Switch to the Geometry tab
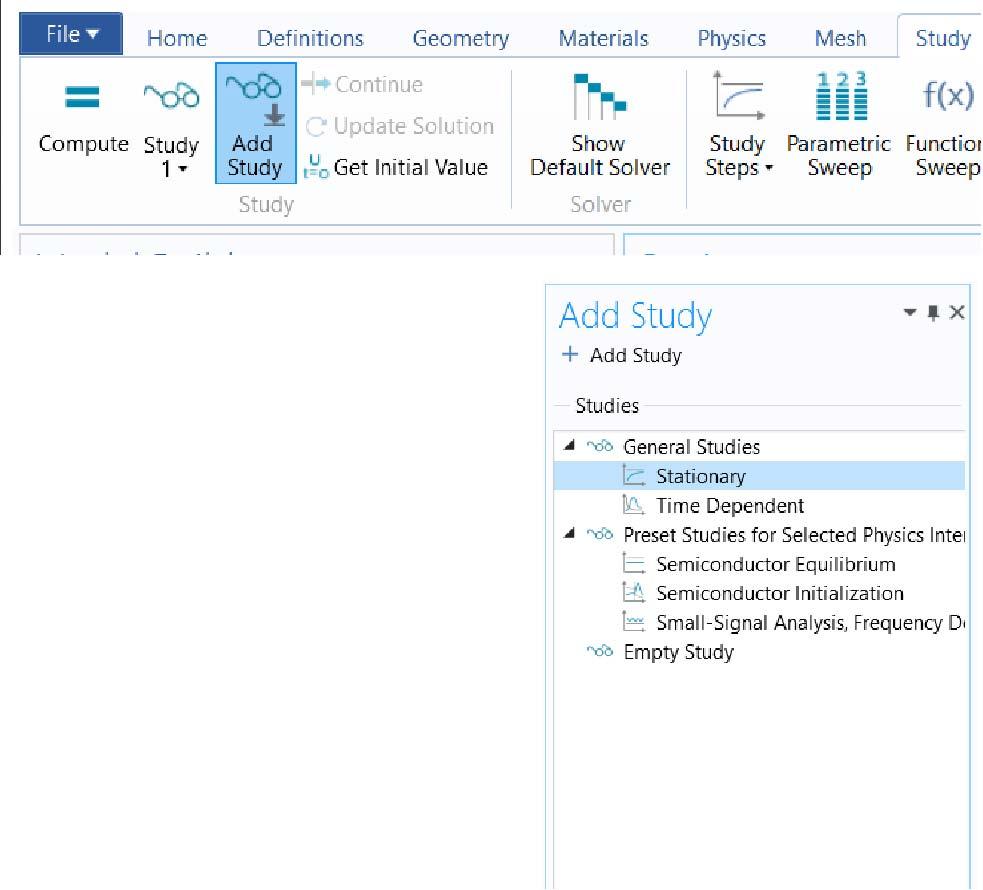 coord(461,38)
